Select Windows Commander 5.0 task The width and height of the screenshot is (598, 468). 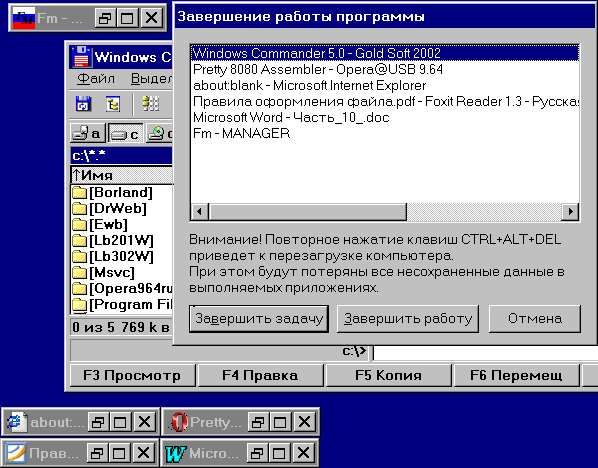pos(385,53)
